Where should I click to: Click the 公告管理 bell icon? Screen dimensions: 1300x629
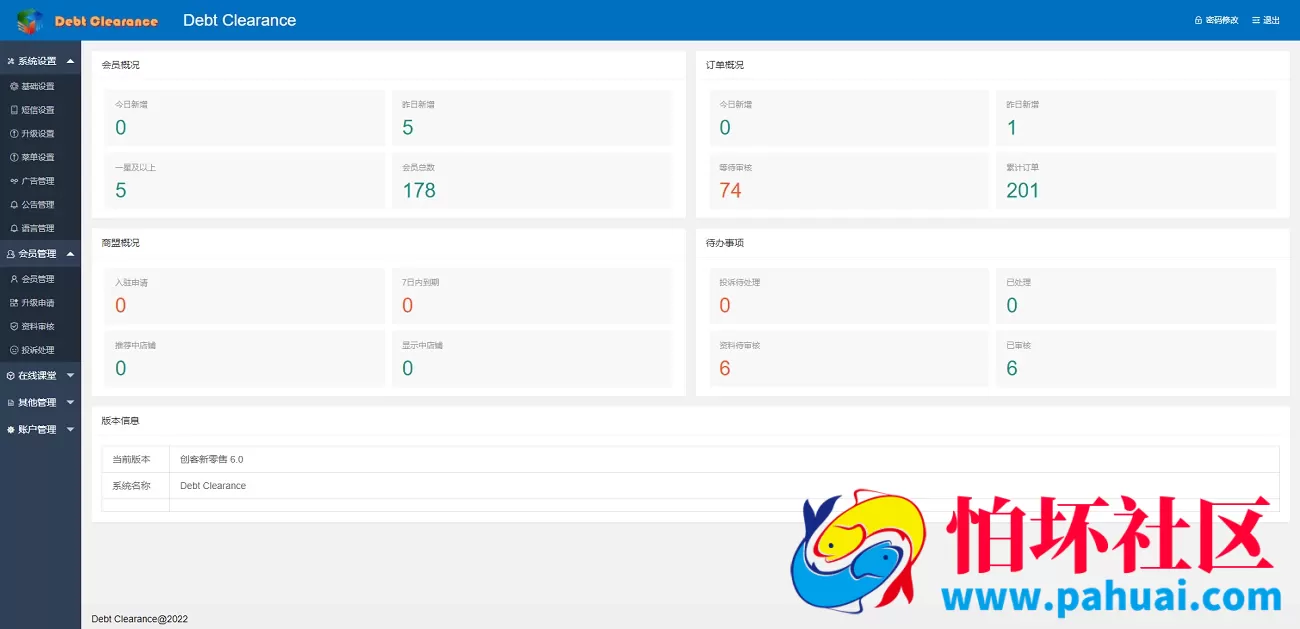tap(14, 204)
